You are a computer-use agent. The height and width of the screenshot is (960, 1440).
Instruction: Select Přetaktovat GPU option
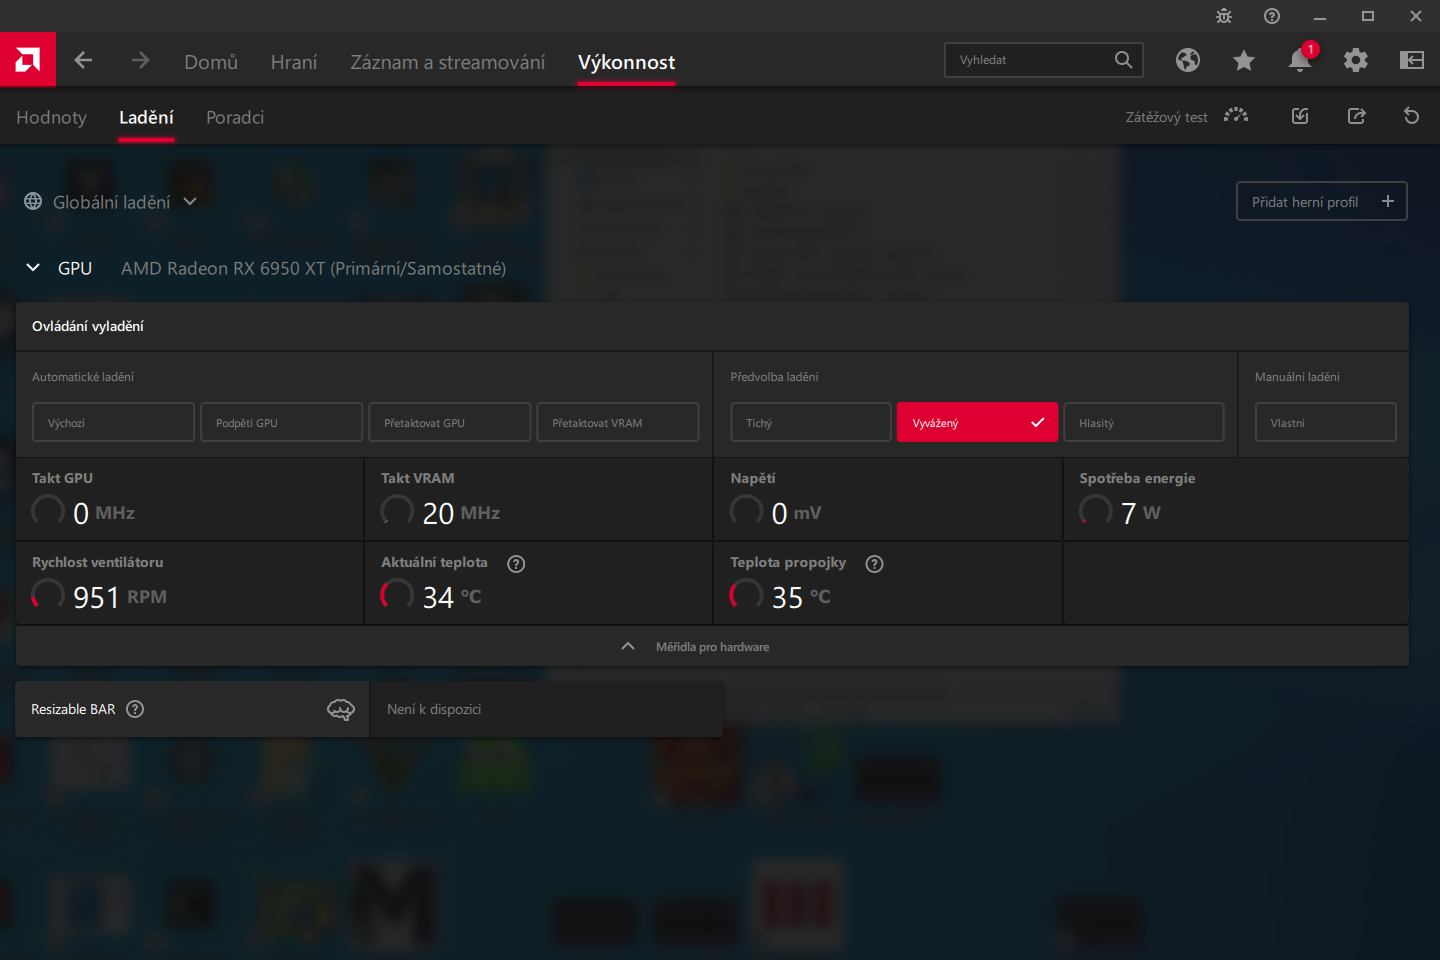[x=449, y=422]
